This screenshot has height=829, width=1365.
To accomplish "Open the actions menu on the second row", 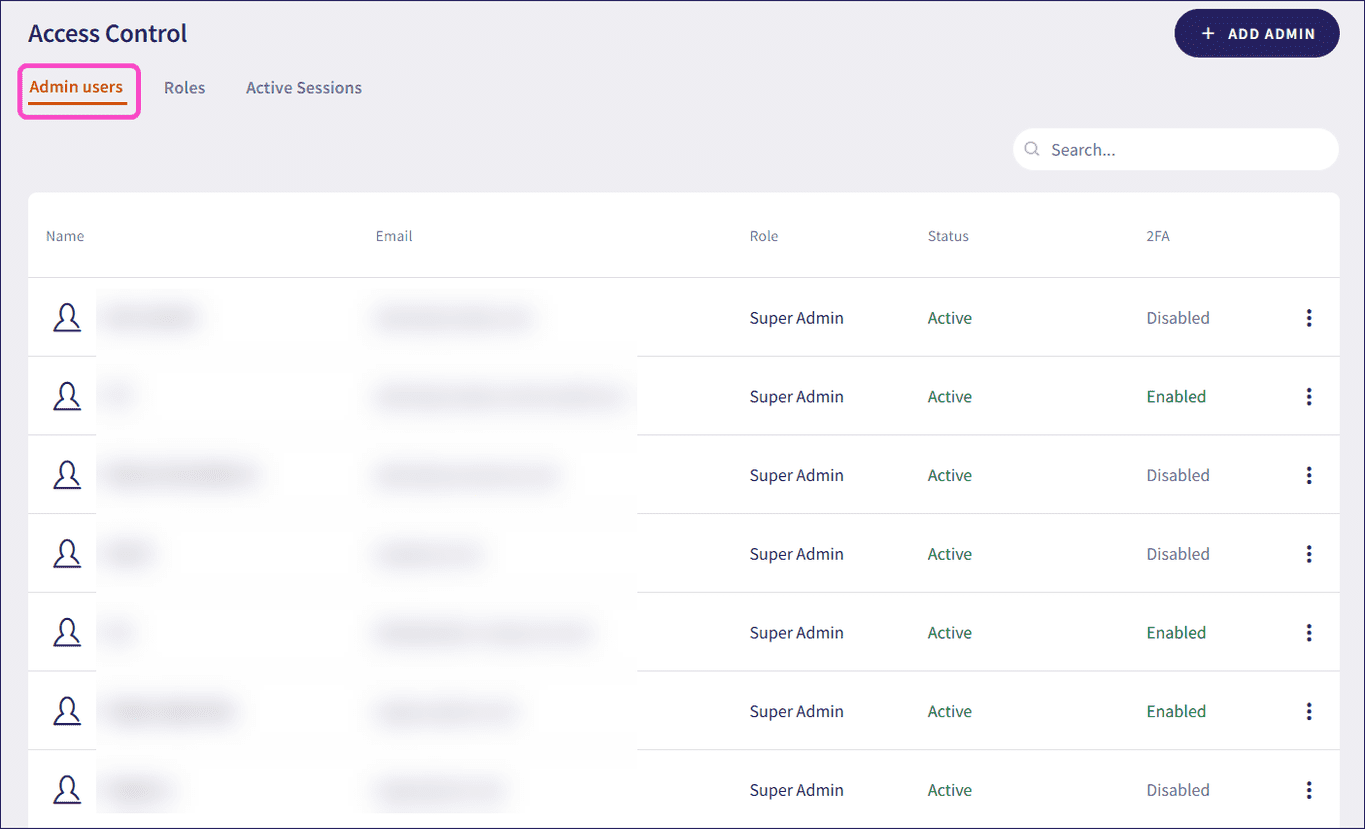I will pyautogui.click(x=1309, y=396).
